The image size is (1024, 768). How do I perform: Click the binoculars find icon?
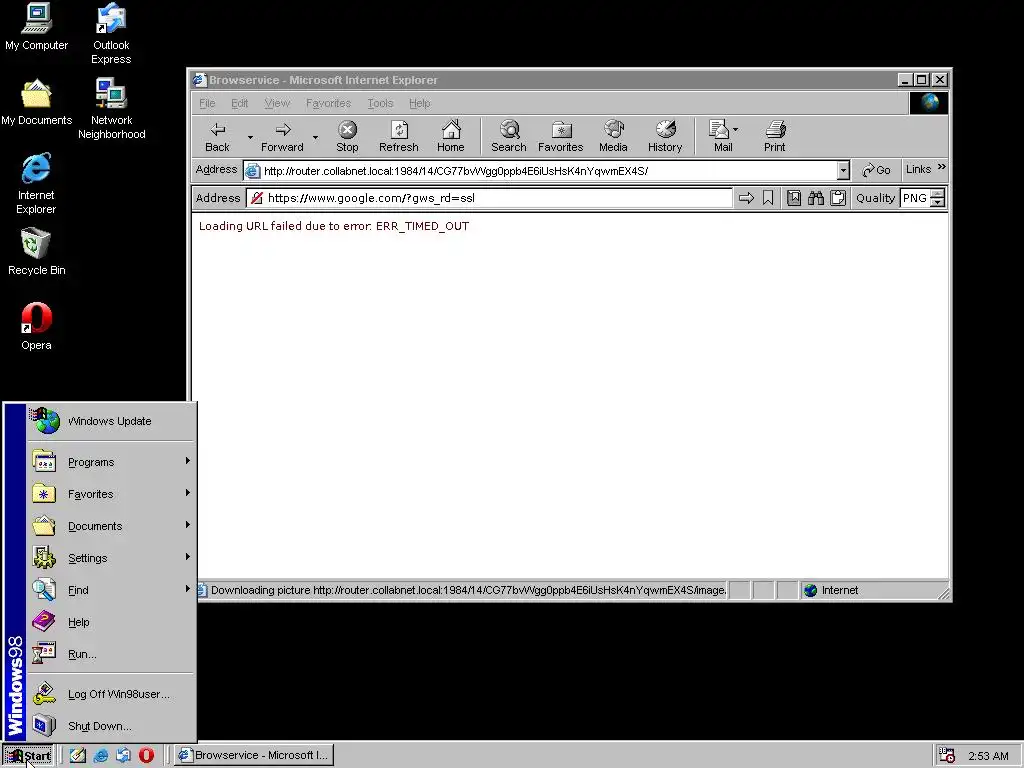click(x=816, y=198)
